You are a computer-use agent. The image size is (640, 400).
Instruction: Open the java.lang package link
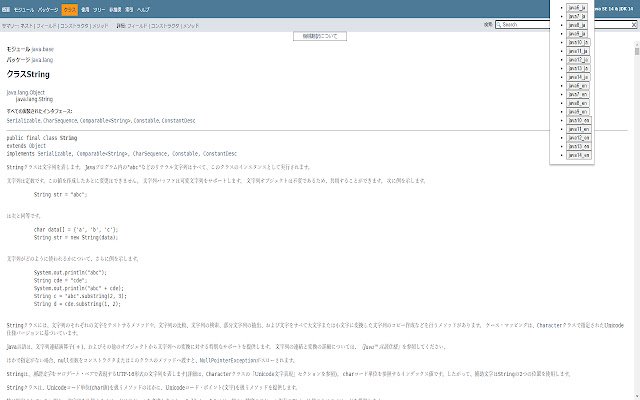click(x=42, y=60)
